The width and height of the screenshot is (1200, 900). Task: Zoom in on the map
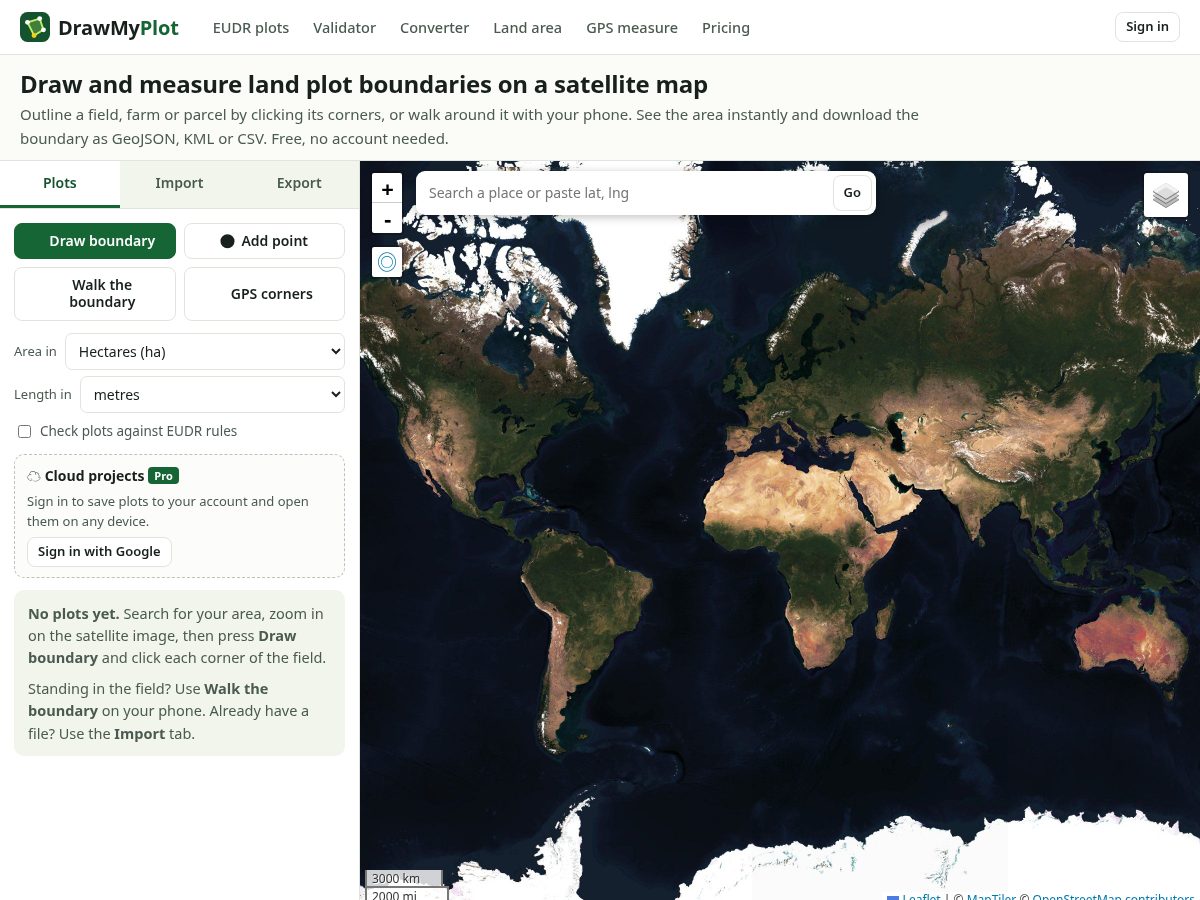coord(387,189)
